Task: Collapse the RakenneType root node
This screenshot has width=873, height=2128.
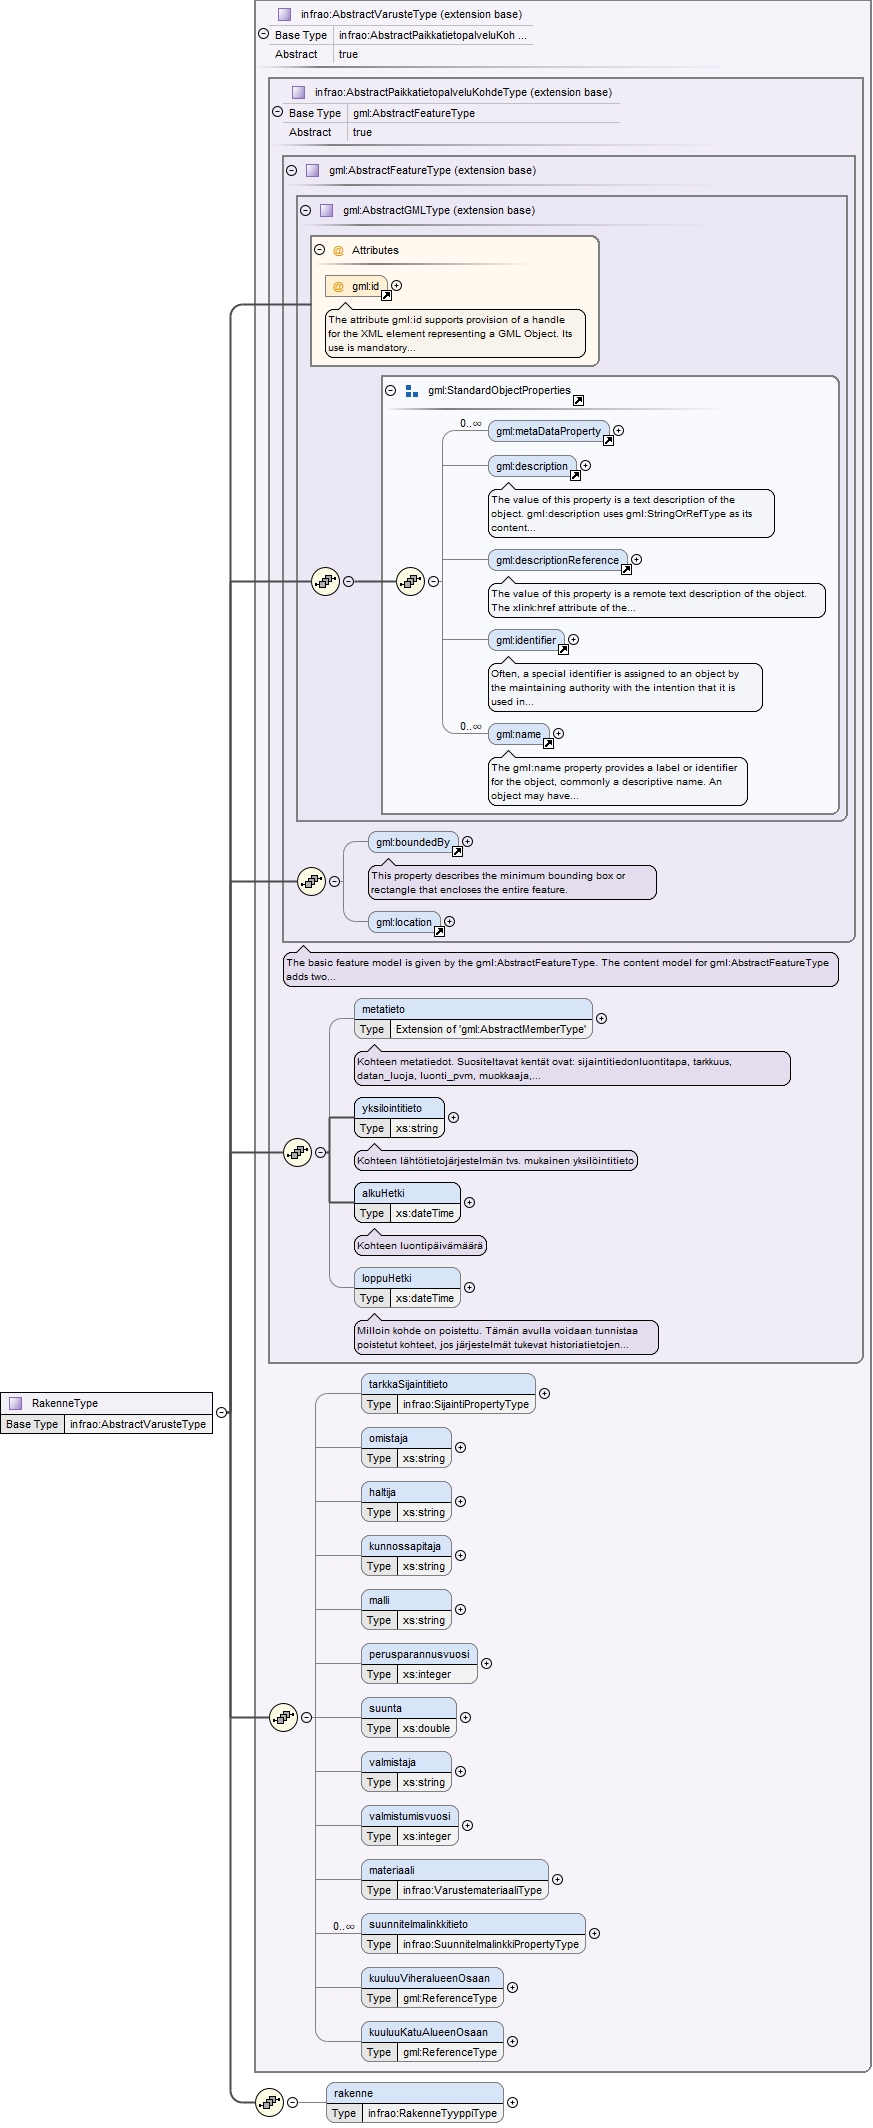Action: (222, 1413)
